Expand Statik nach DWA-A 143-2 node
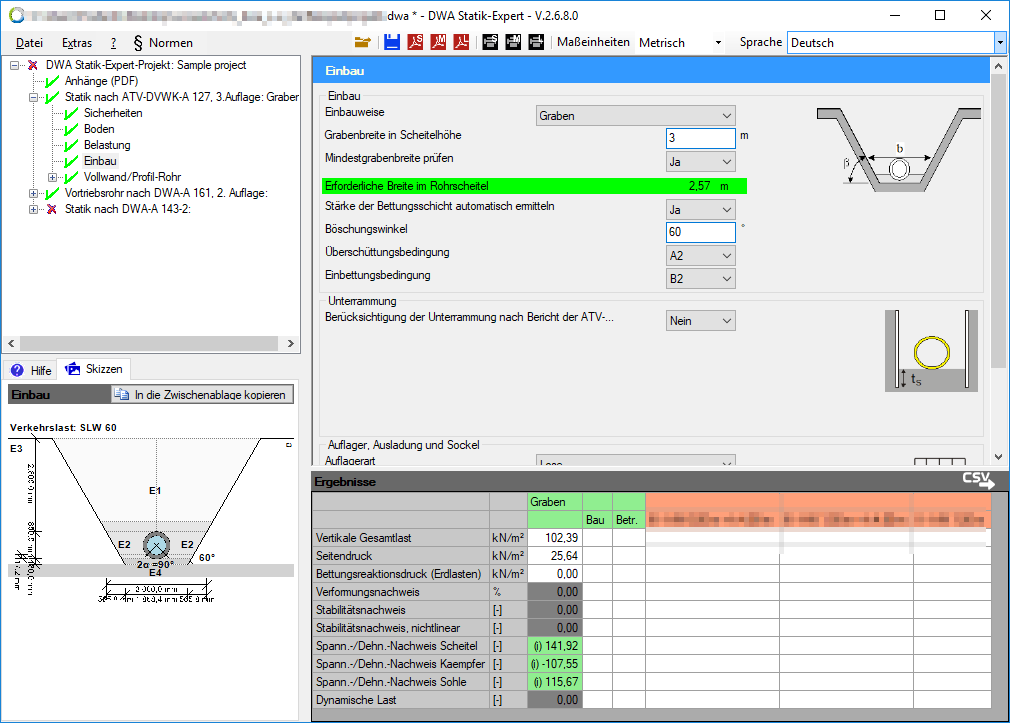This screenshot has width=1010, height=723. point(34,209)
